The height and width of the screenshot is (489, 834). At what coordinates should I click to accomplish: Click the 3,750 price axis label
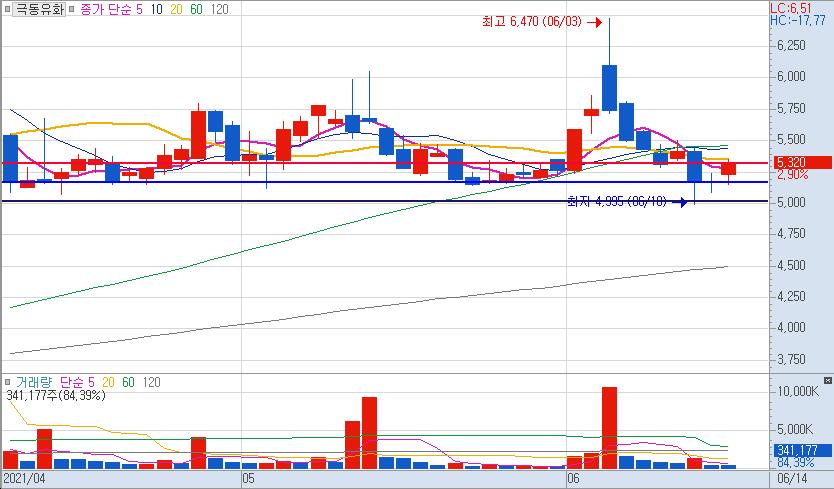tap(791, 360)
